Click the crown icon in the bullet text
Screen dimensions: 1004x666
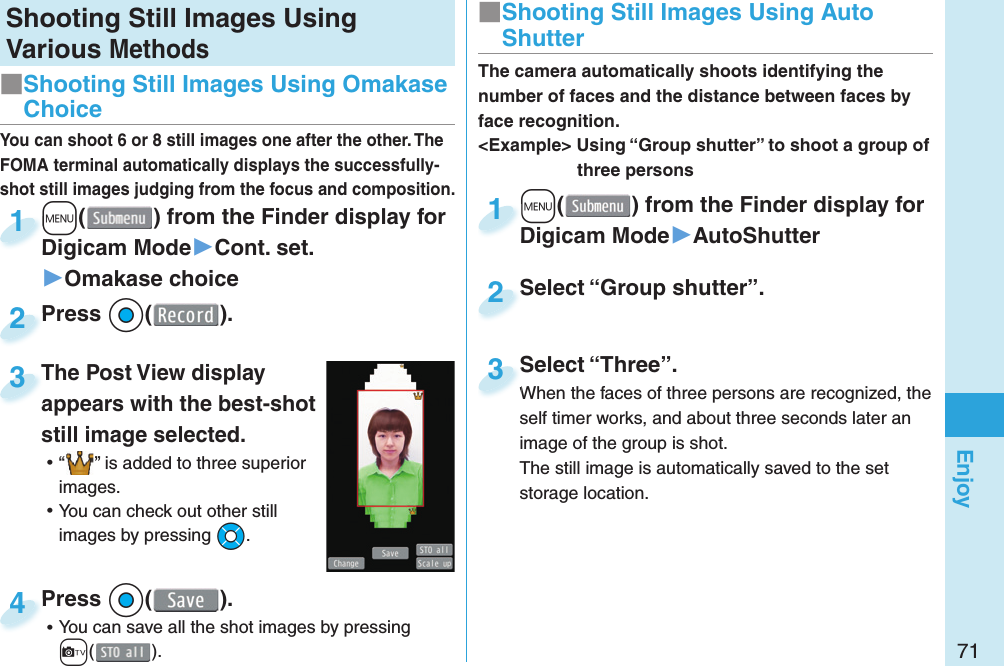pyautogui.click(x=79, y=464)
